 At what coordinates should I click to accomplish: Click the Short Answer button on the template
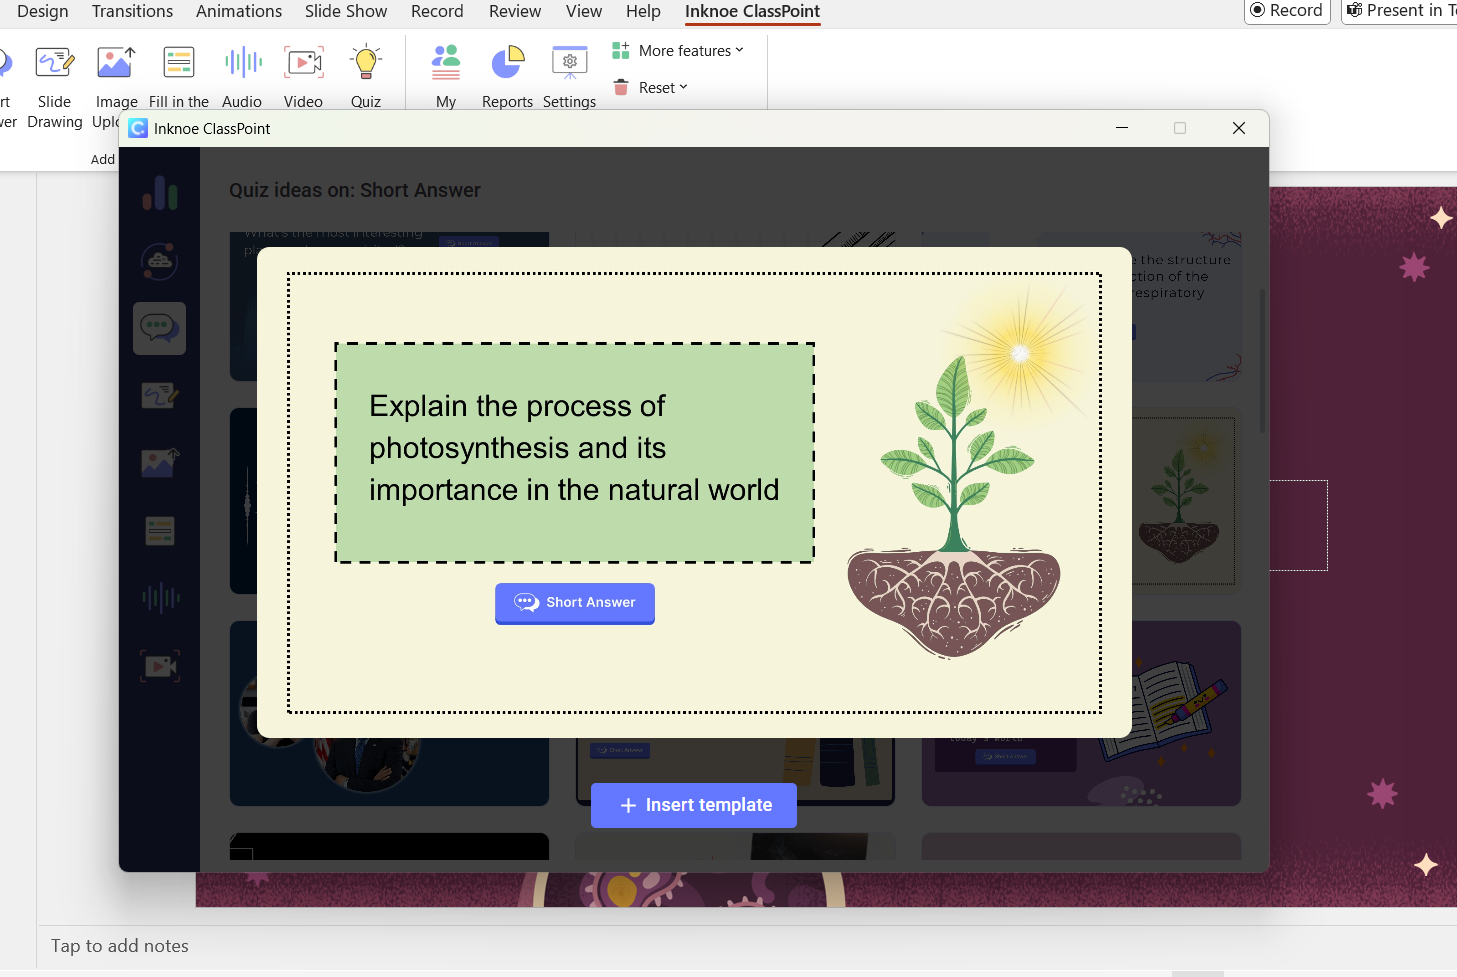pyautogui.click(x=575, y=603)
